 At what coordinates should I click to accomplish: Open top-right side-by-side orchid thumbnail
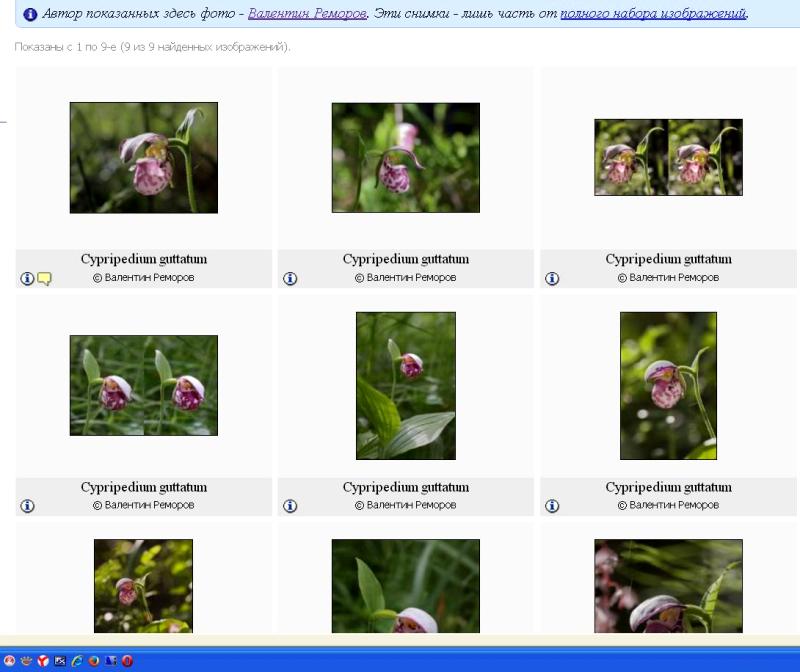[668, 157]
